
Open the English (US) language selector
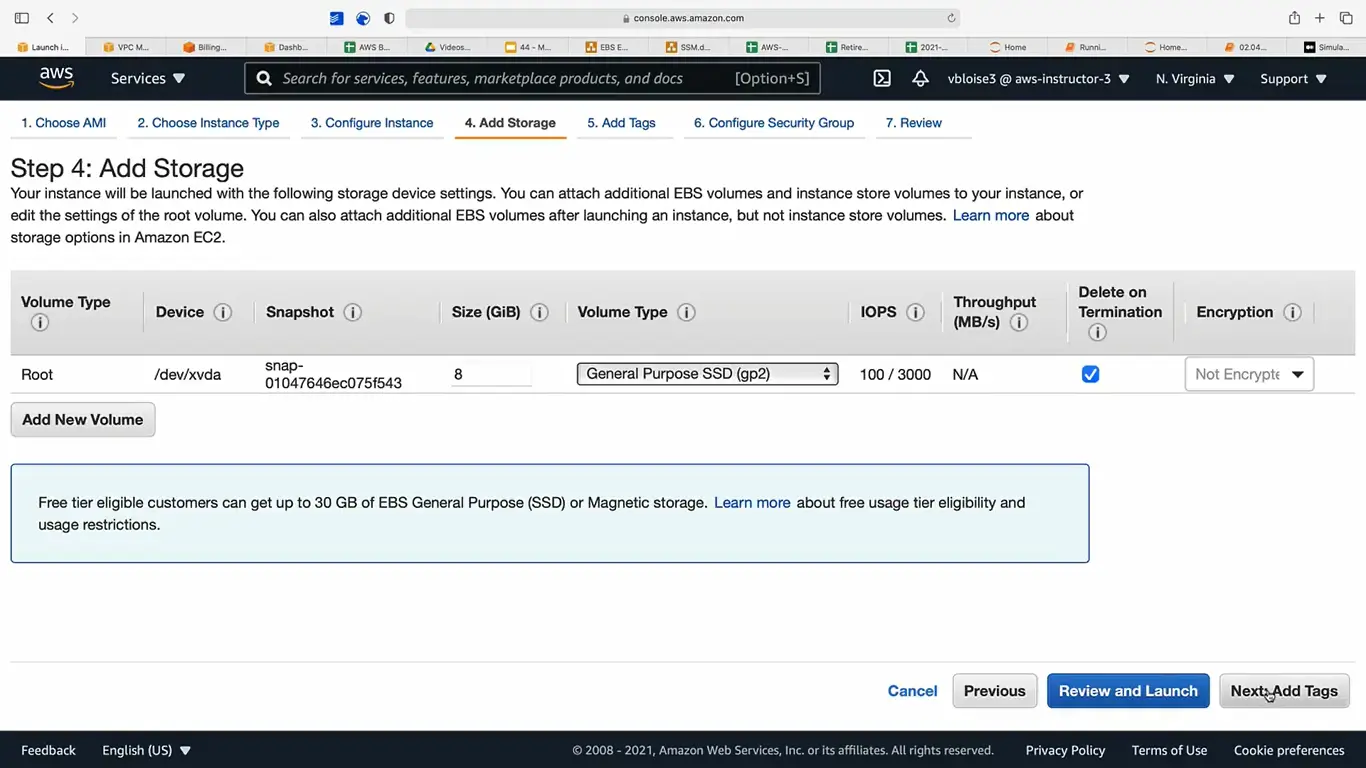click(x=146, y=750)
